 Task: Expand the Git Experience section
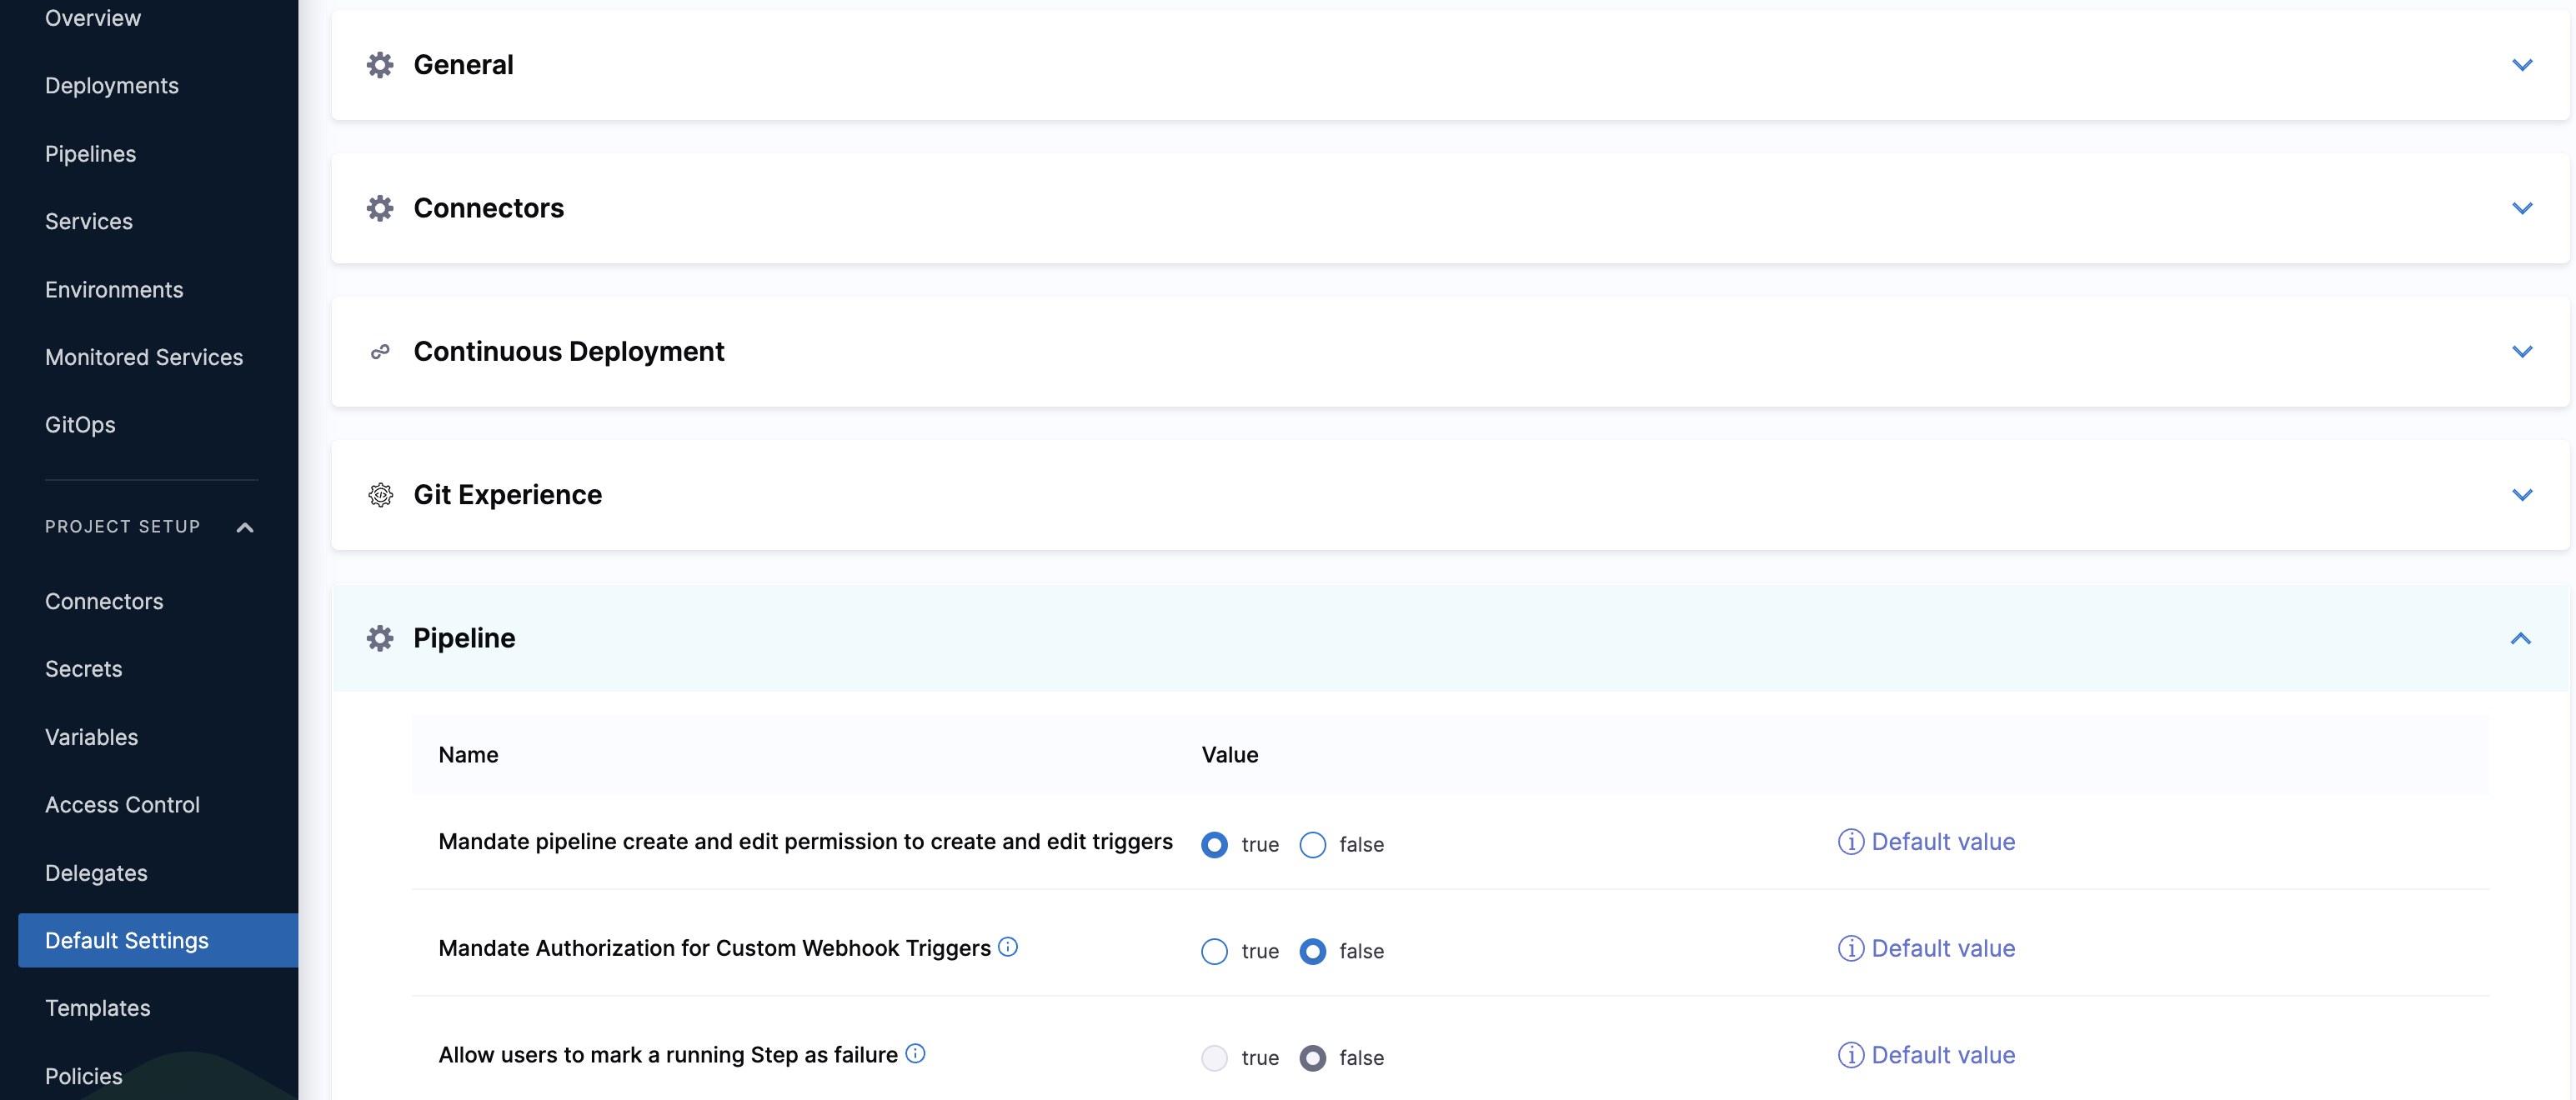point(2521,495)
